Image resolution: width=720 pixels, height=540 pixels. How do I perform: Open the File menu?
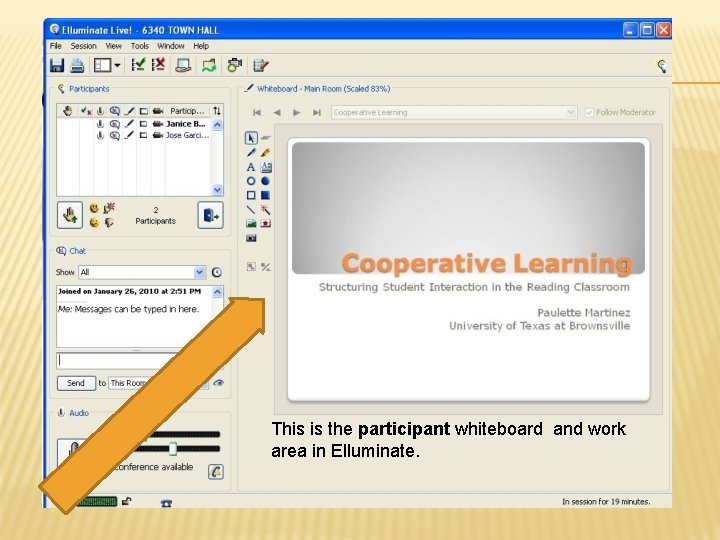(x=56, y=46)
